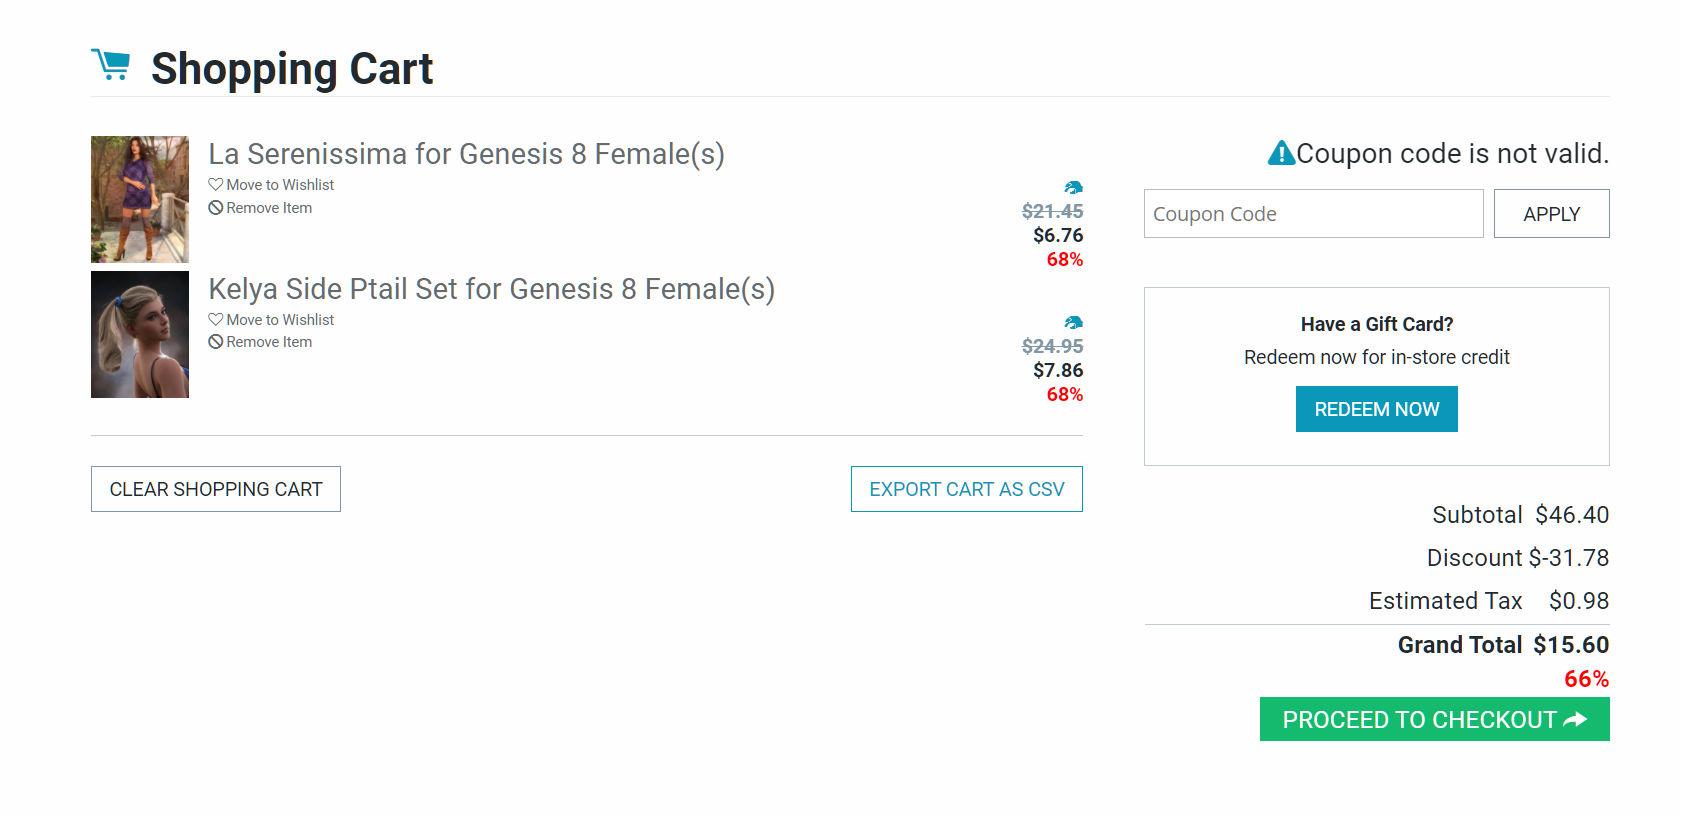Viewport: 1681px width, 816px height.
Task: Click the shopping cart icon in header
Action: tap(111, 65)
